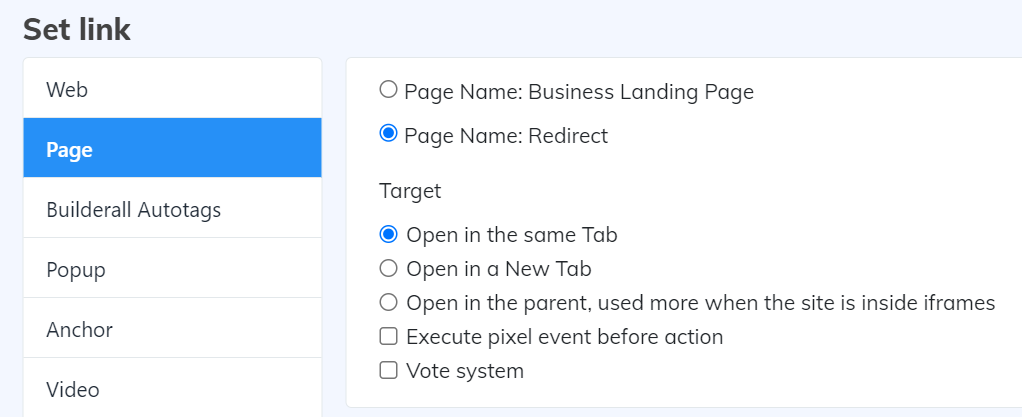Click the 'Page Name: Business Landing Page' label text
This screenshot has height=417, width=1022.
pyautogui.click(x=578, y=92)
